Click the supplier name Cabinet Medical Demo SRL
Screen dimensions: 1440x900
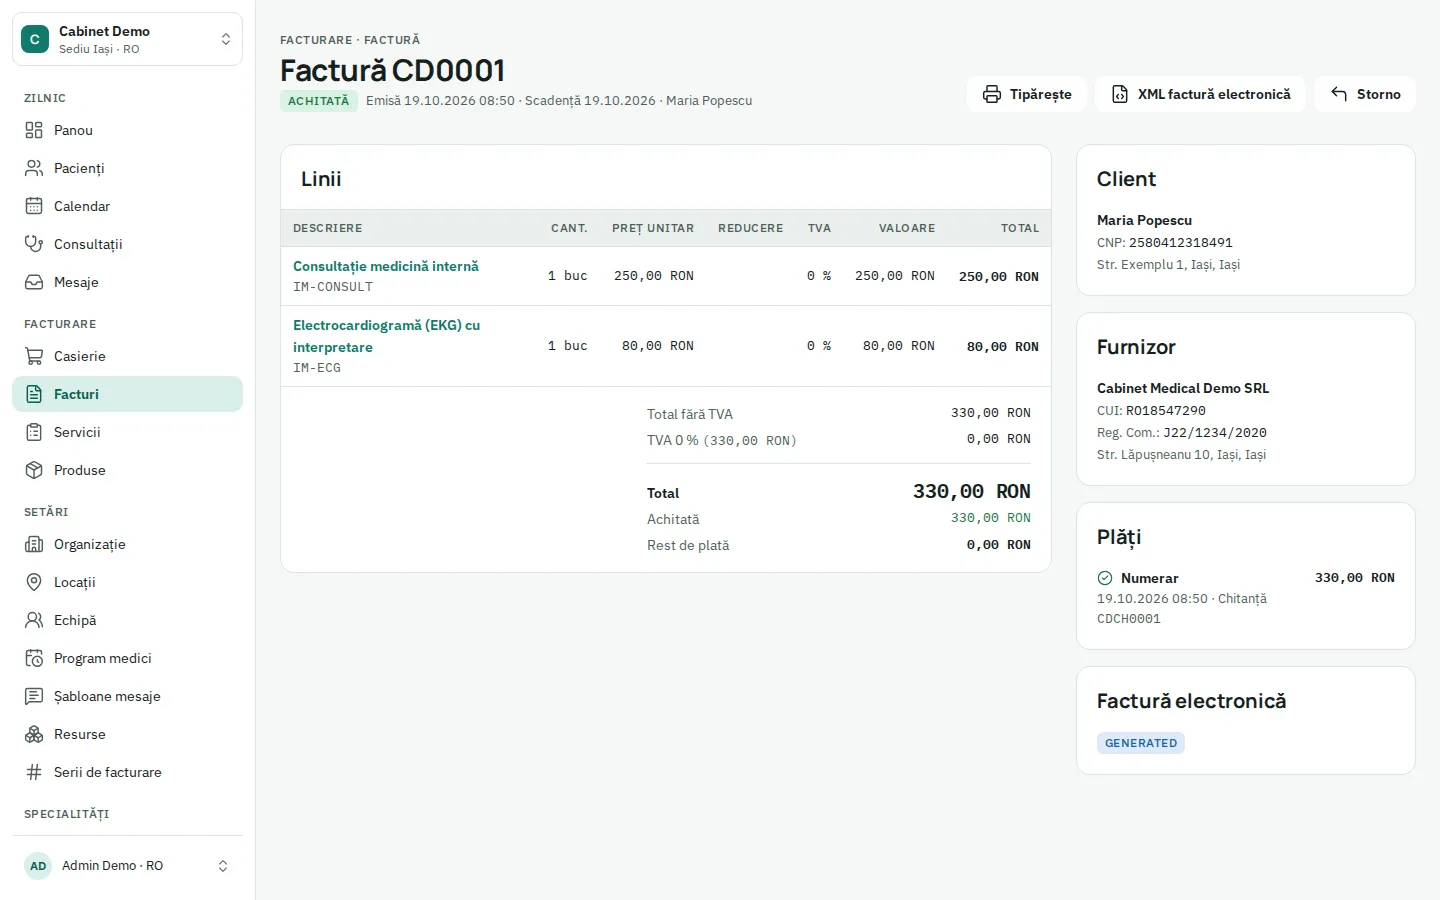(x=1183, y=388)
